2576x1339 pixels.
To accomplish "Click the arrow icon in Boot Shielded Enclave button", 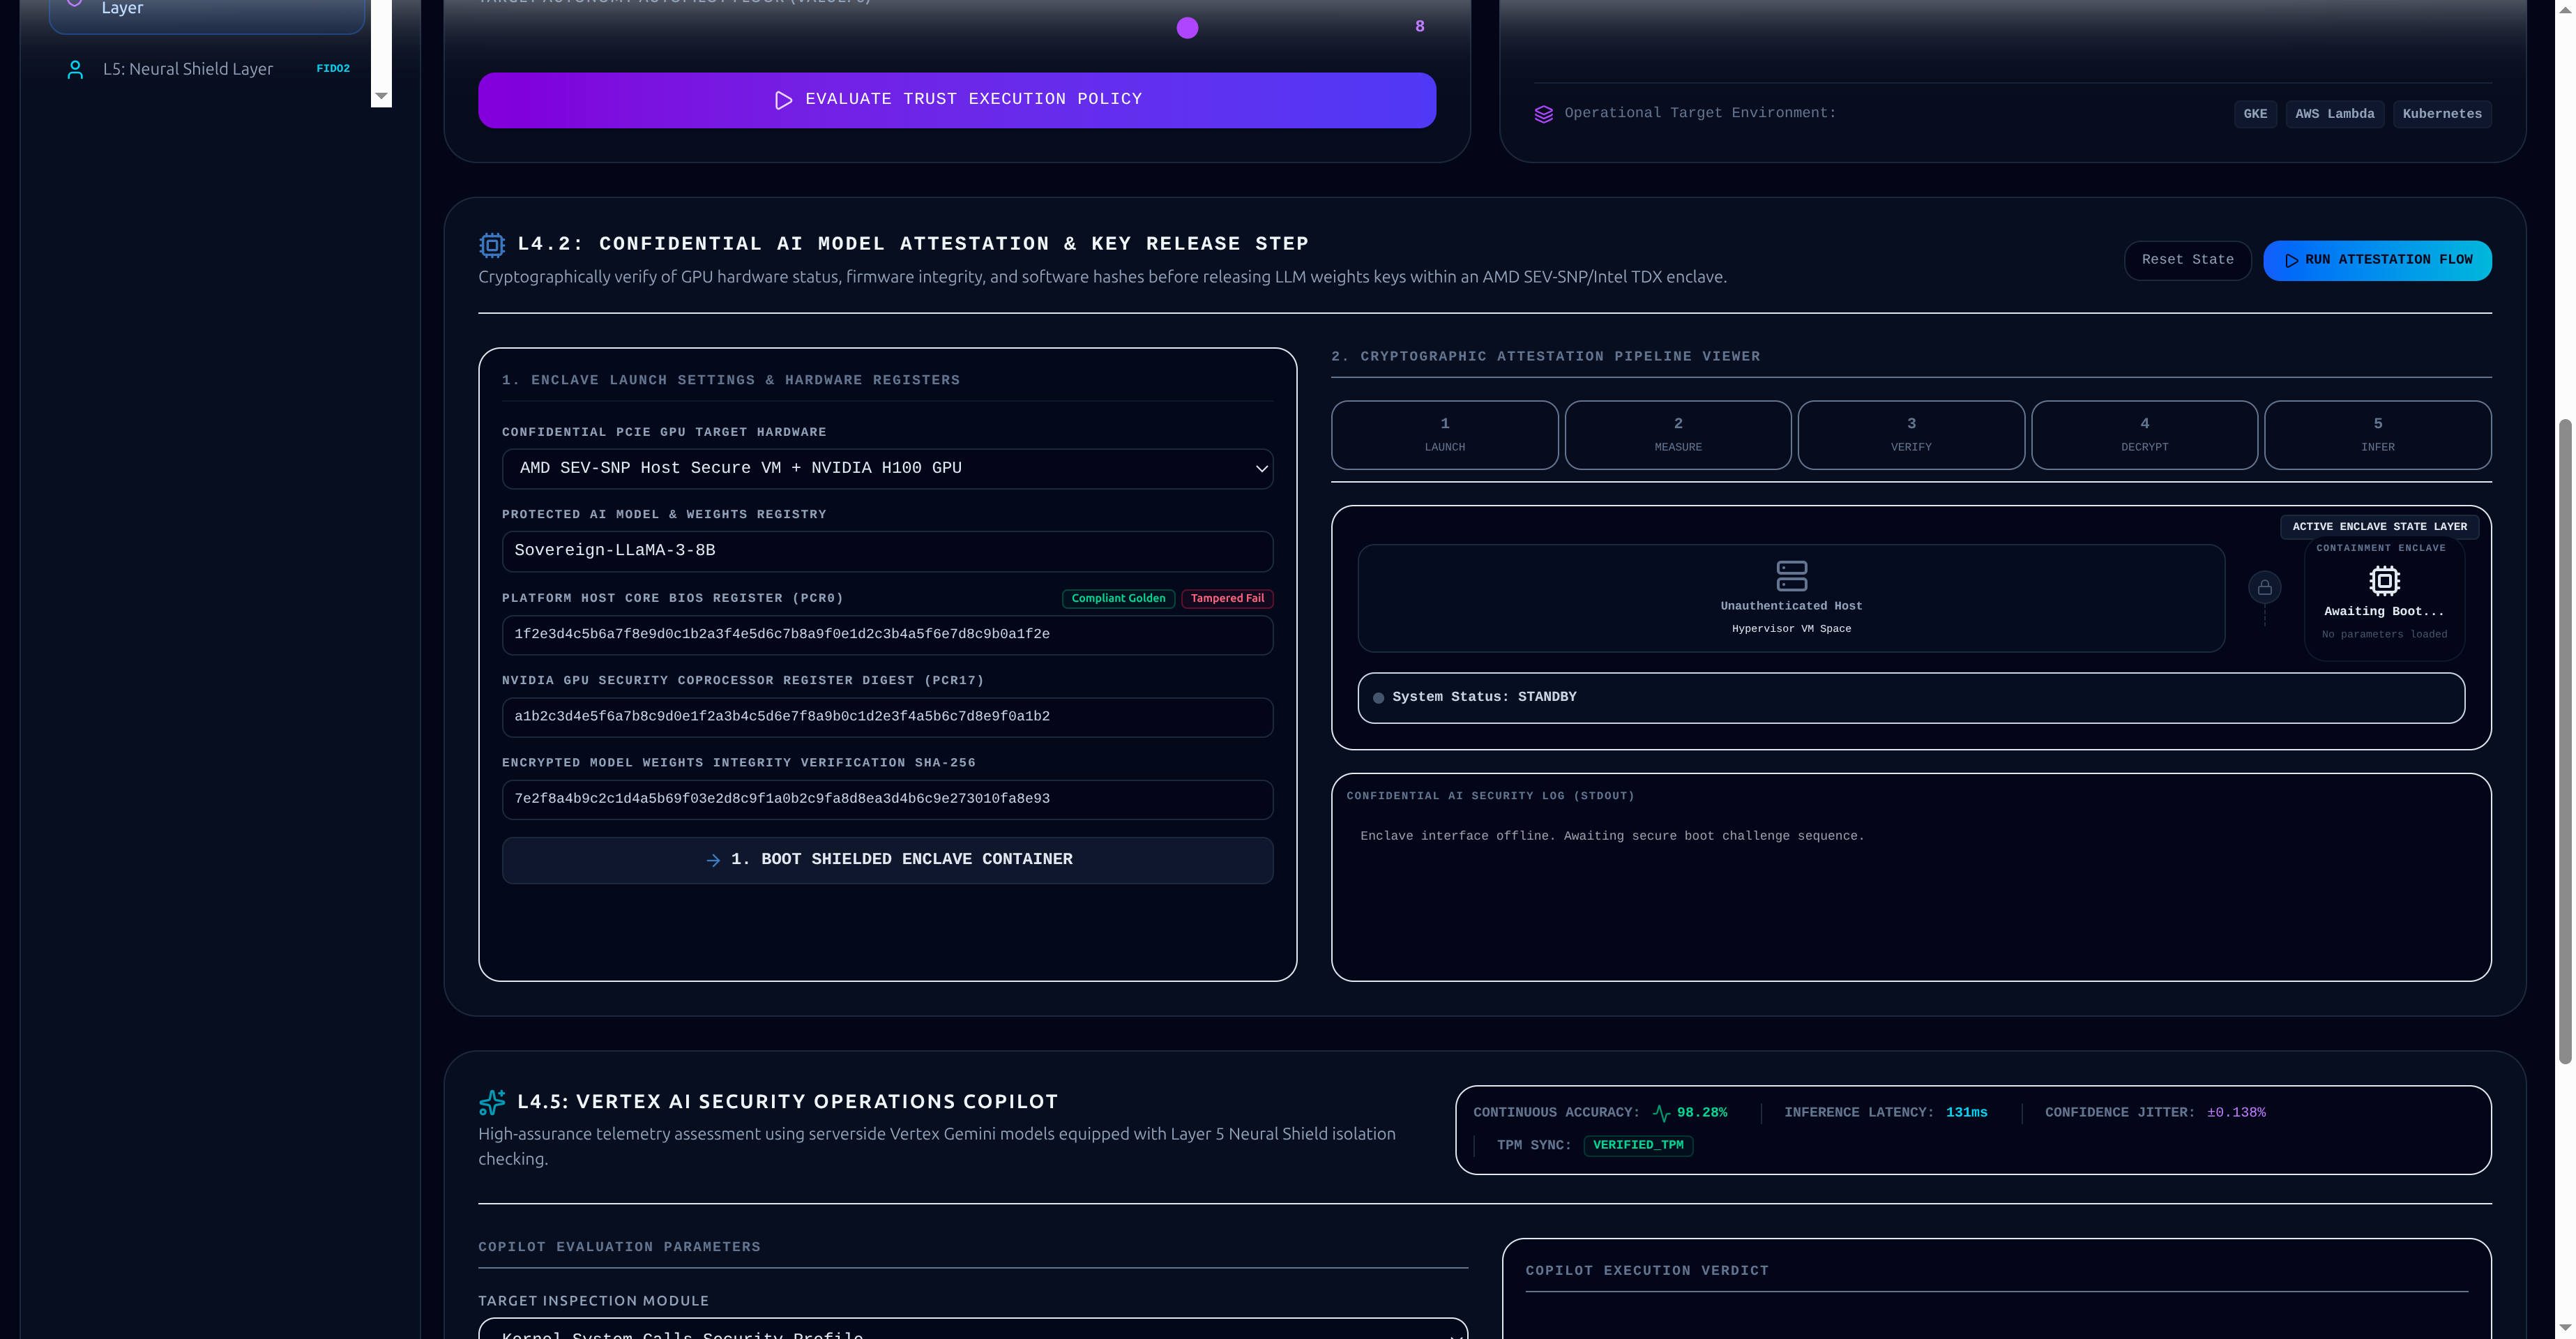I will pos(713,860).
